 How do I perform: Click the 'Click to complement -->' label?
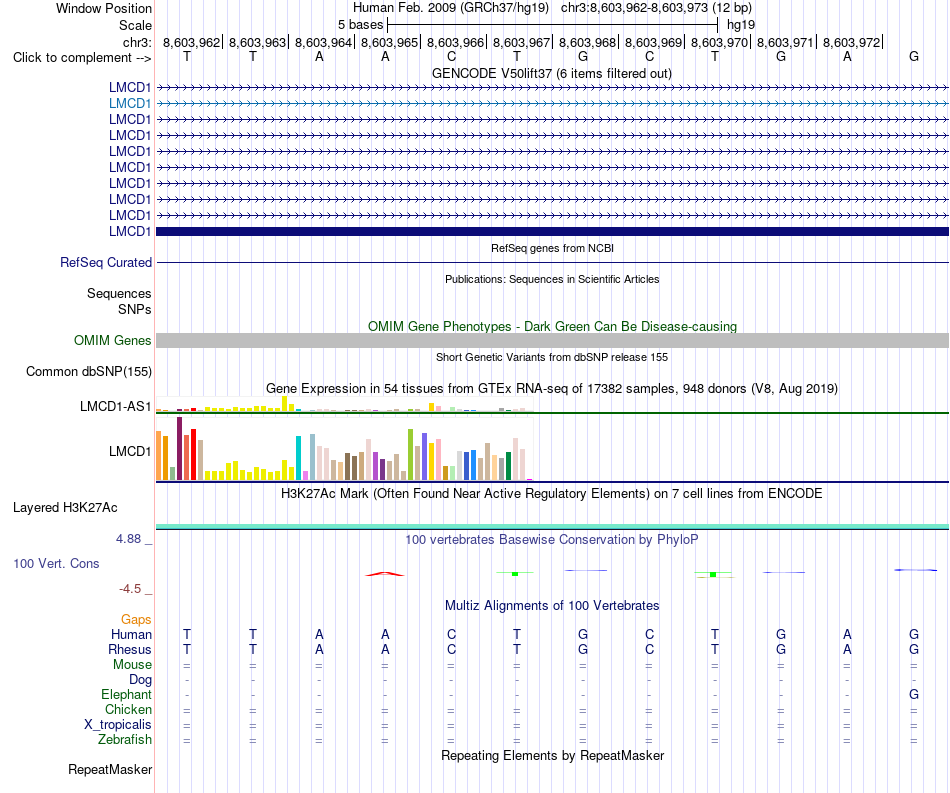(82, 58)
